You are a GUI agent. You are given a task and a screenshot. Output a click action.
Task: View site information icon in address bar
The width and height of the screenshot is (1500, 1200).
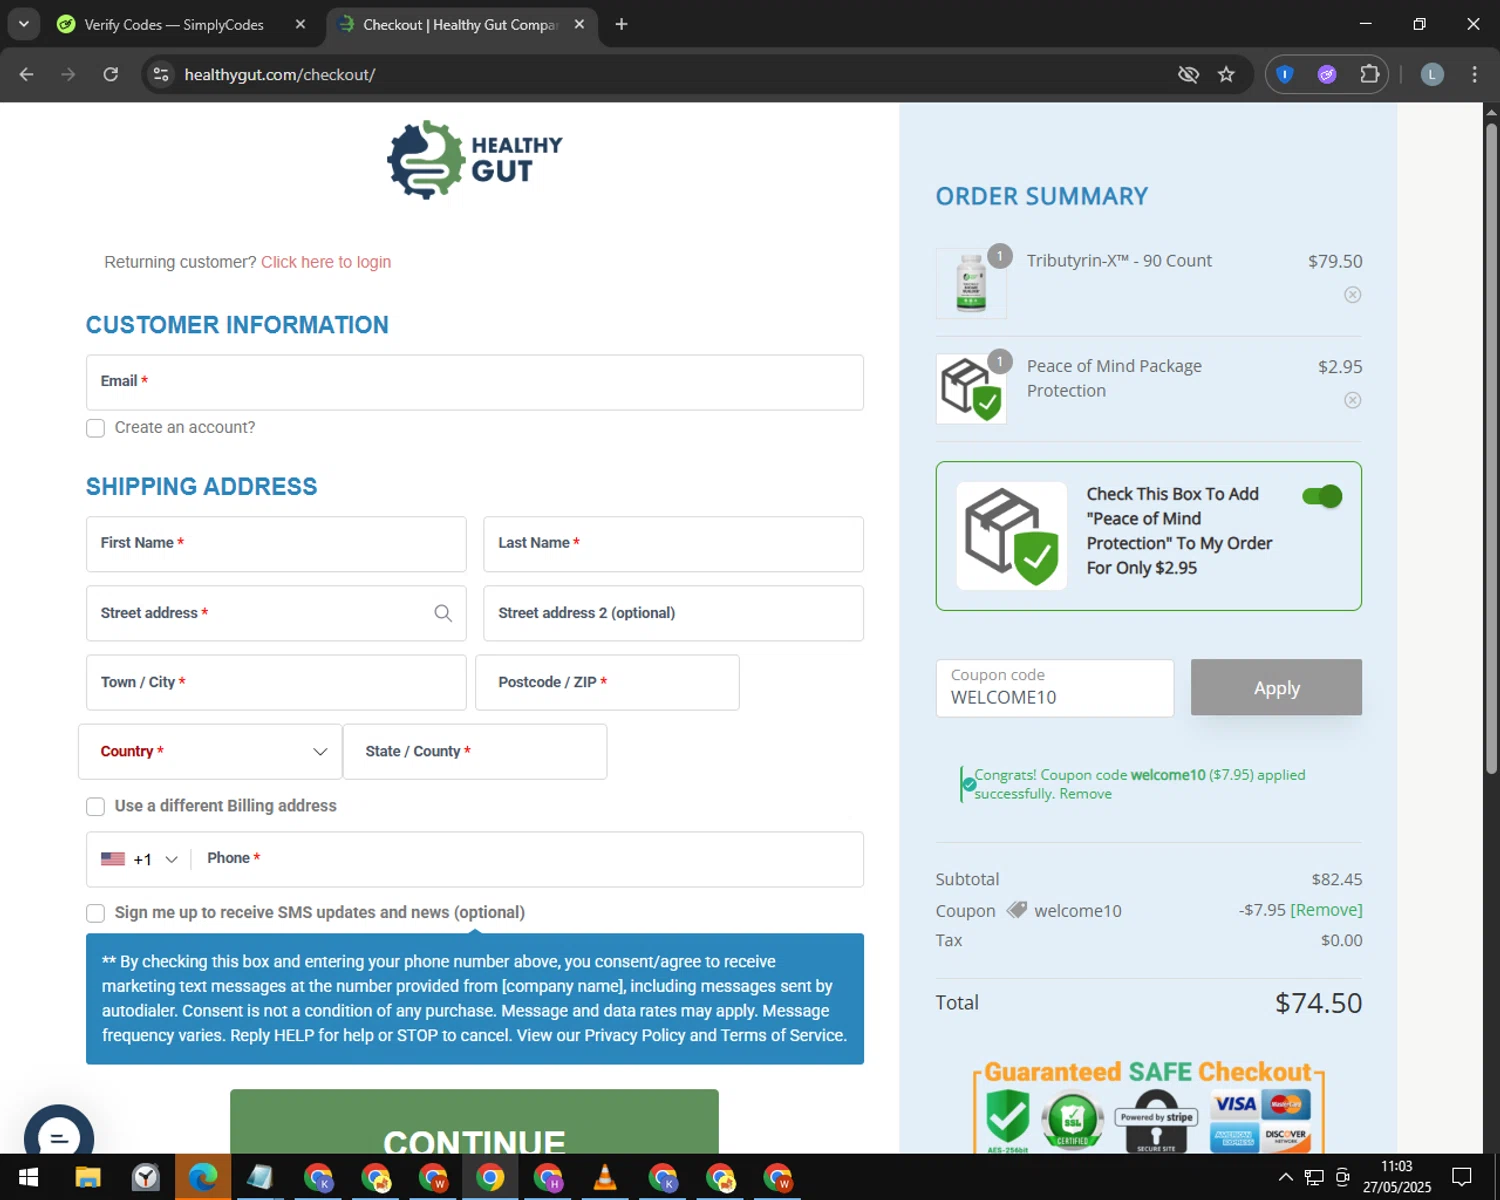coord(161,75)
